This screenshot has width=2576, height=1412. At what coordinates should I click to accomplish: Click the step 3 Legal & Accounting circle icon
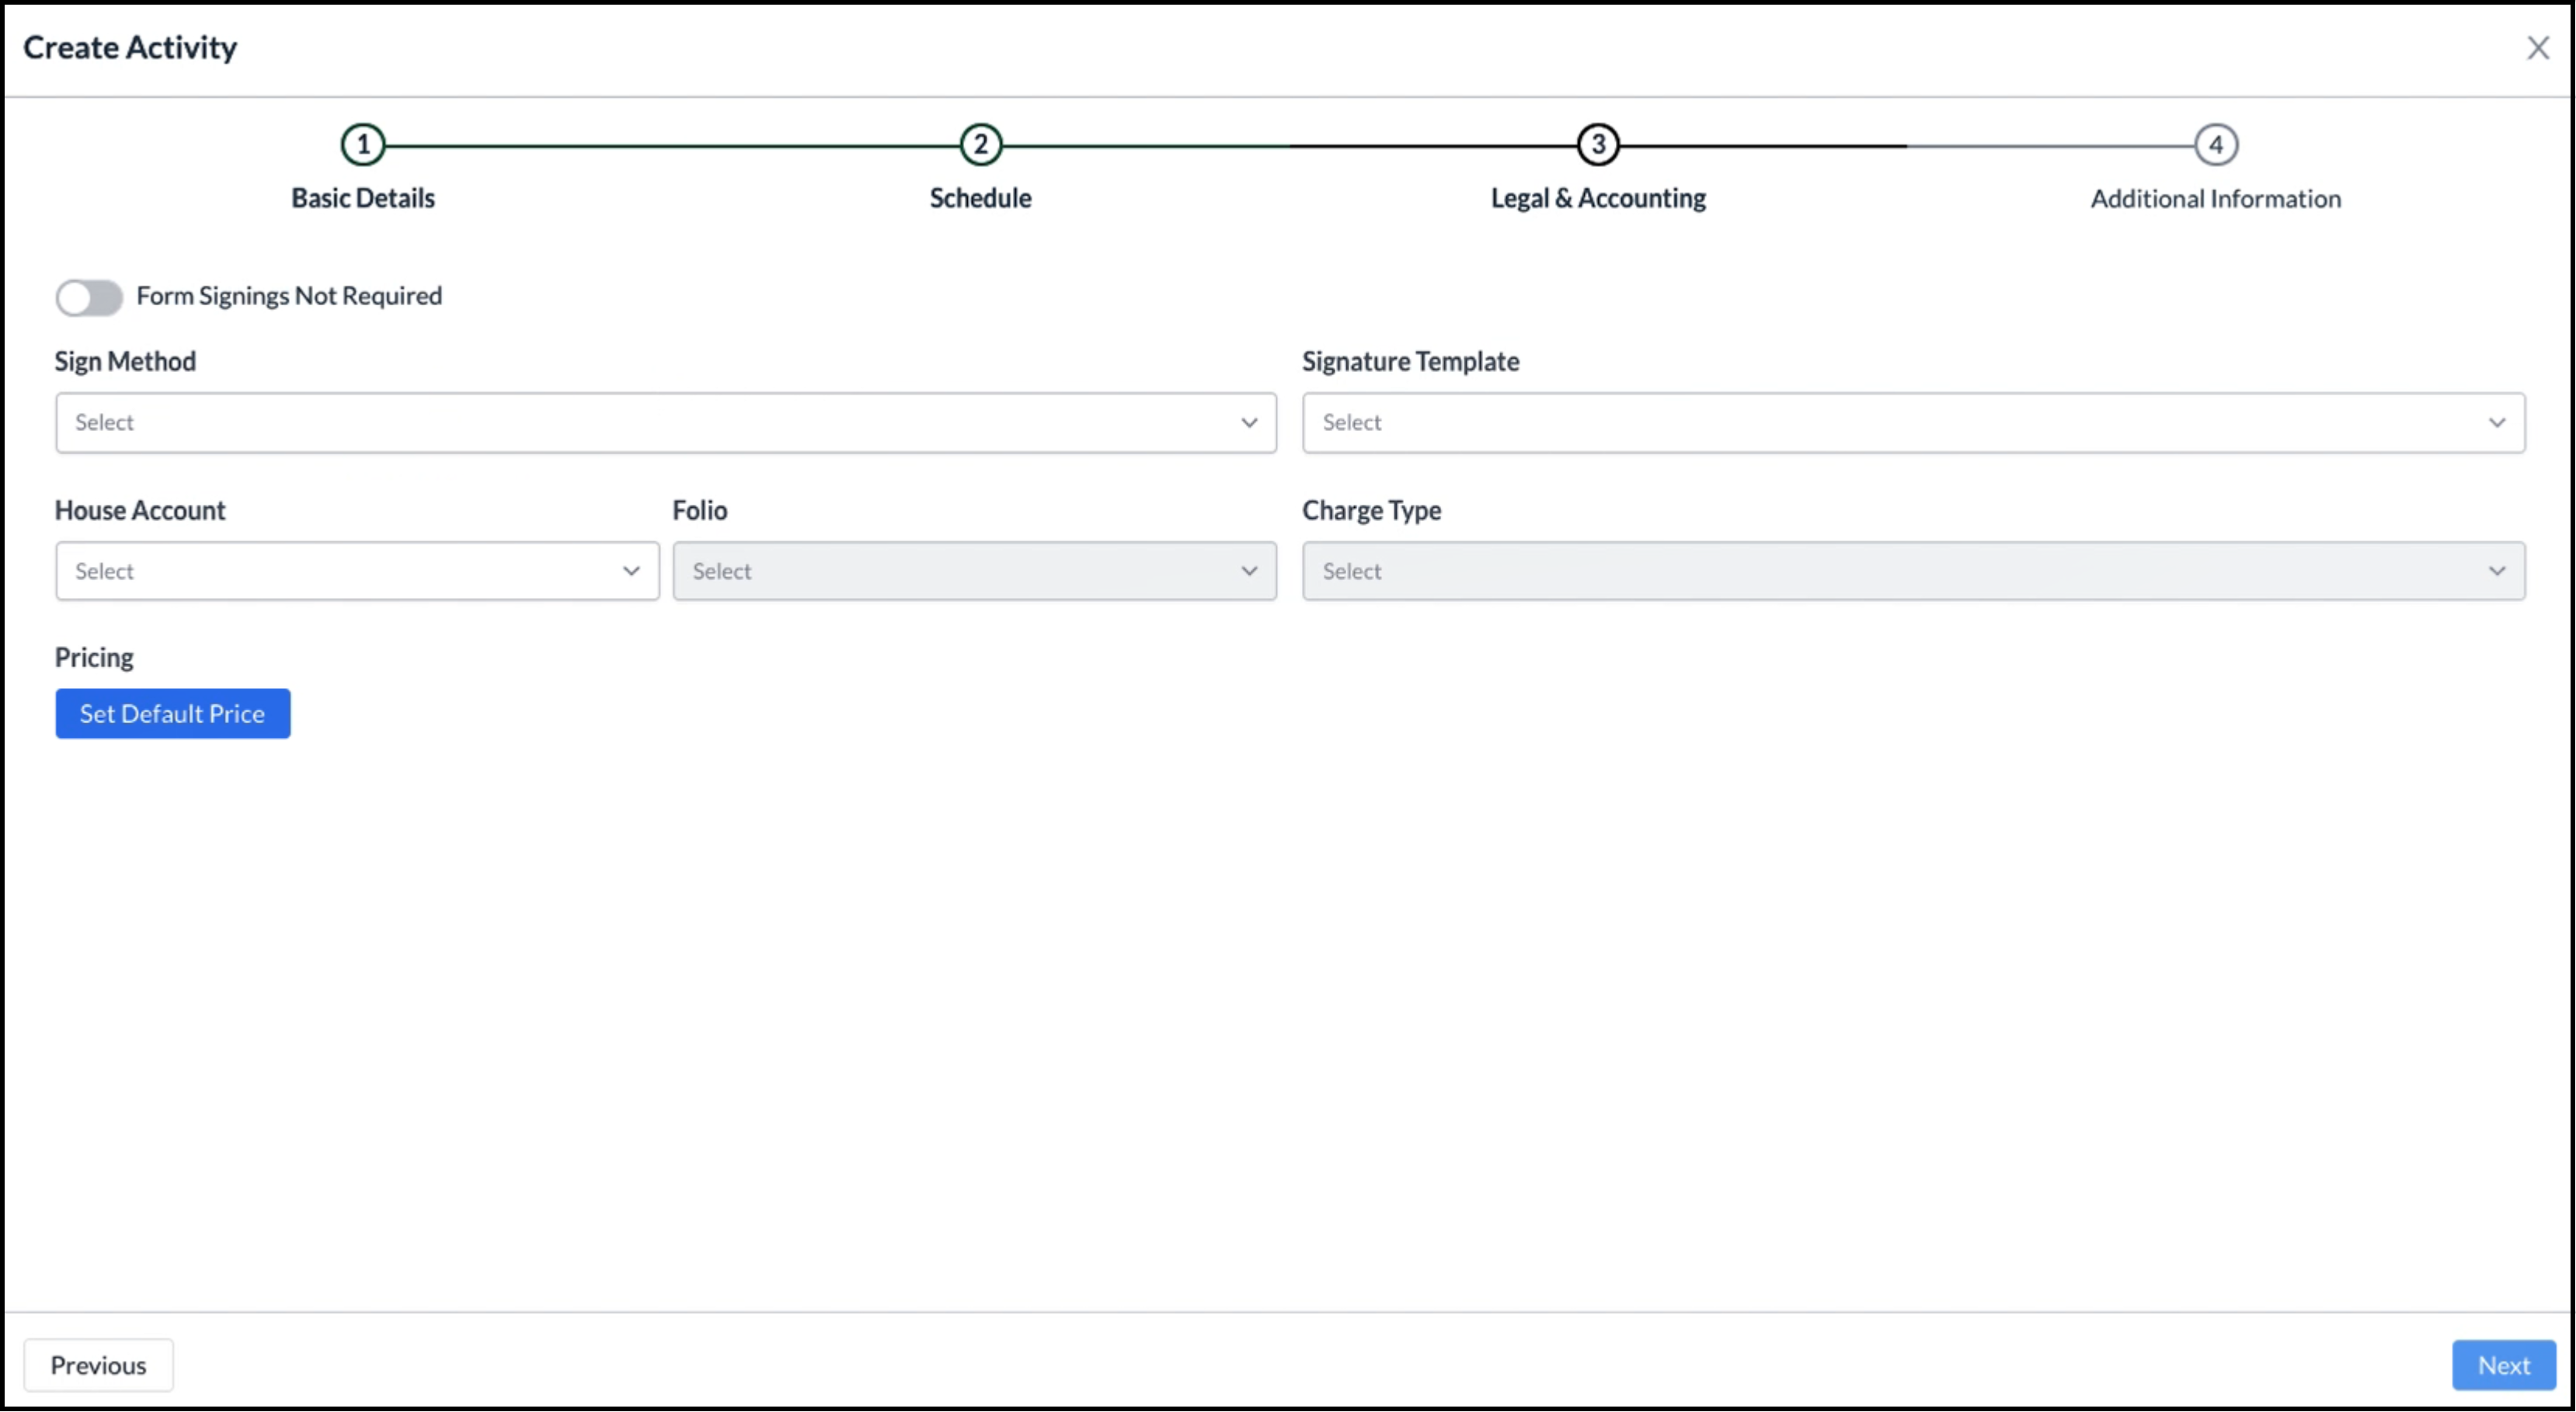click(1597, 143)
